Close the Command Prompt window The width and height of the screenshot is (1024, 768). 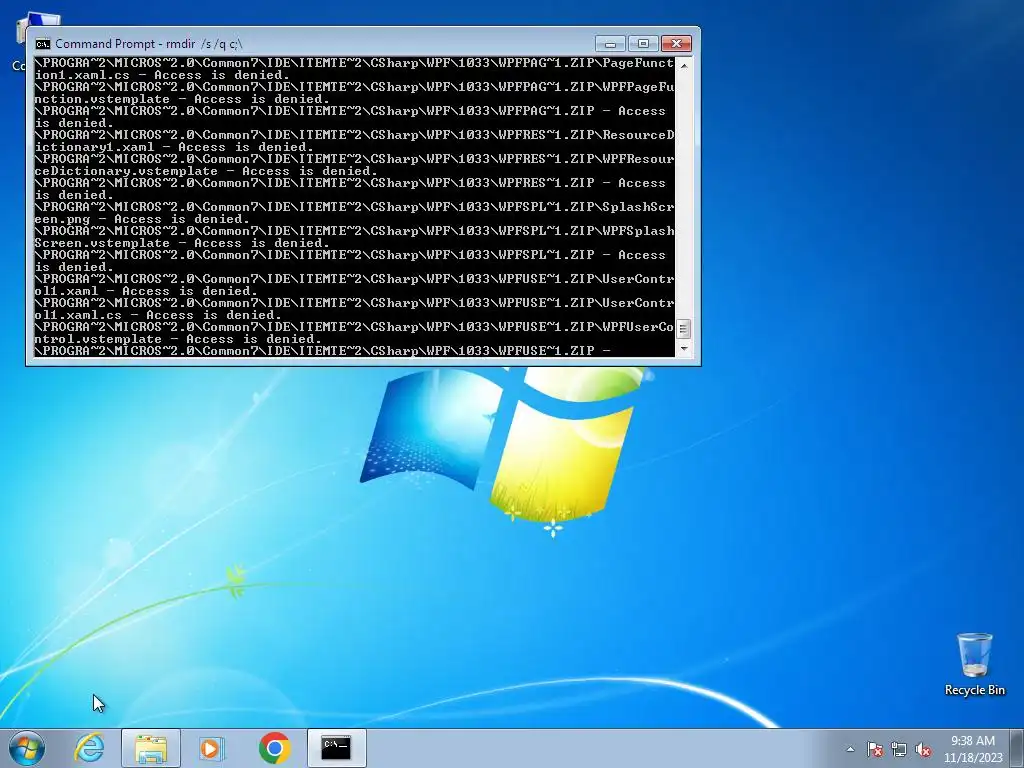(677, 44)
